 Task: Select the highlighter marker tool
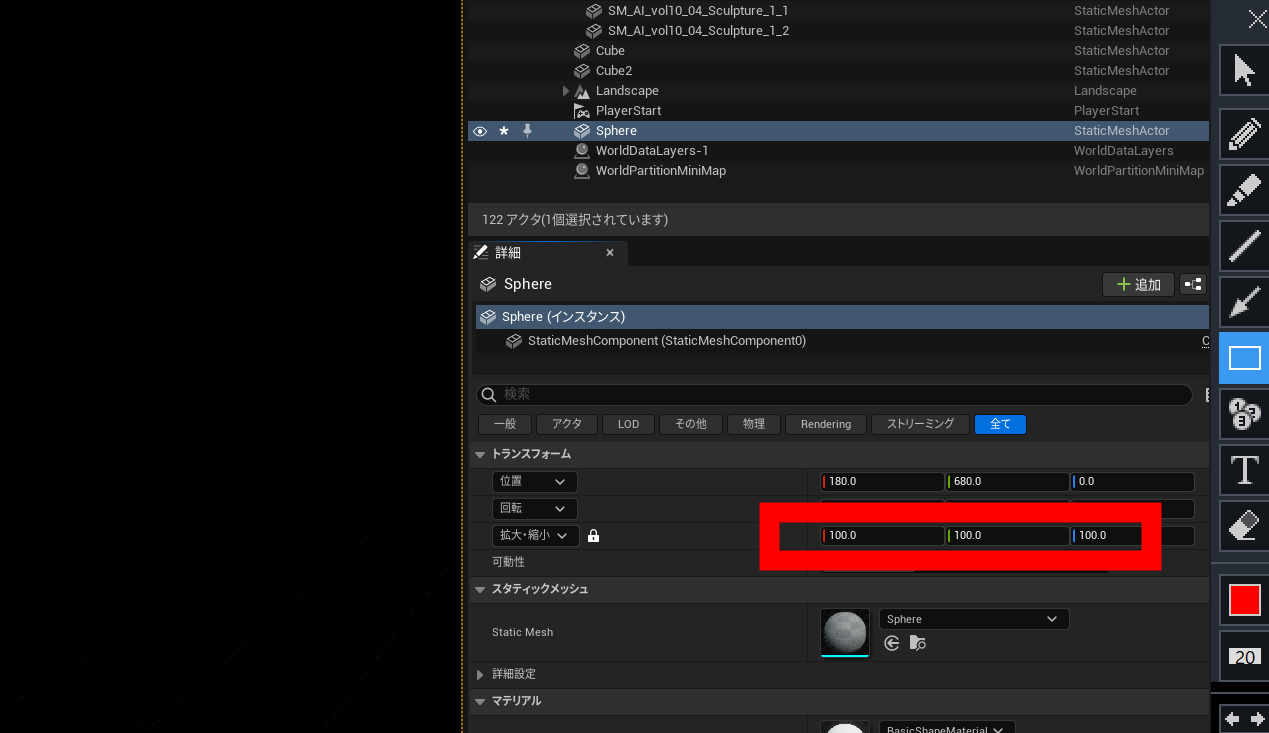coord(1243,190)
